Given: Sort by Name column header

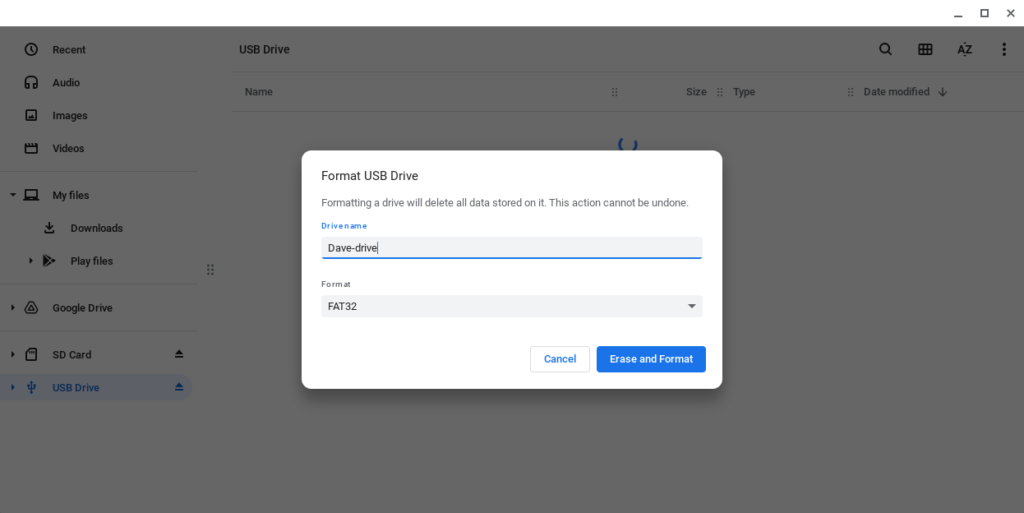Looking at the screenshot, I should (259, 92).
